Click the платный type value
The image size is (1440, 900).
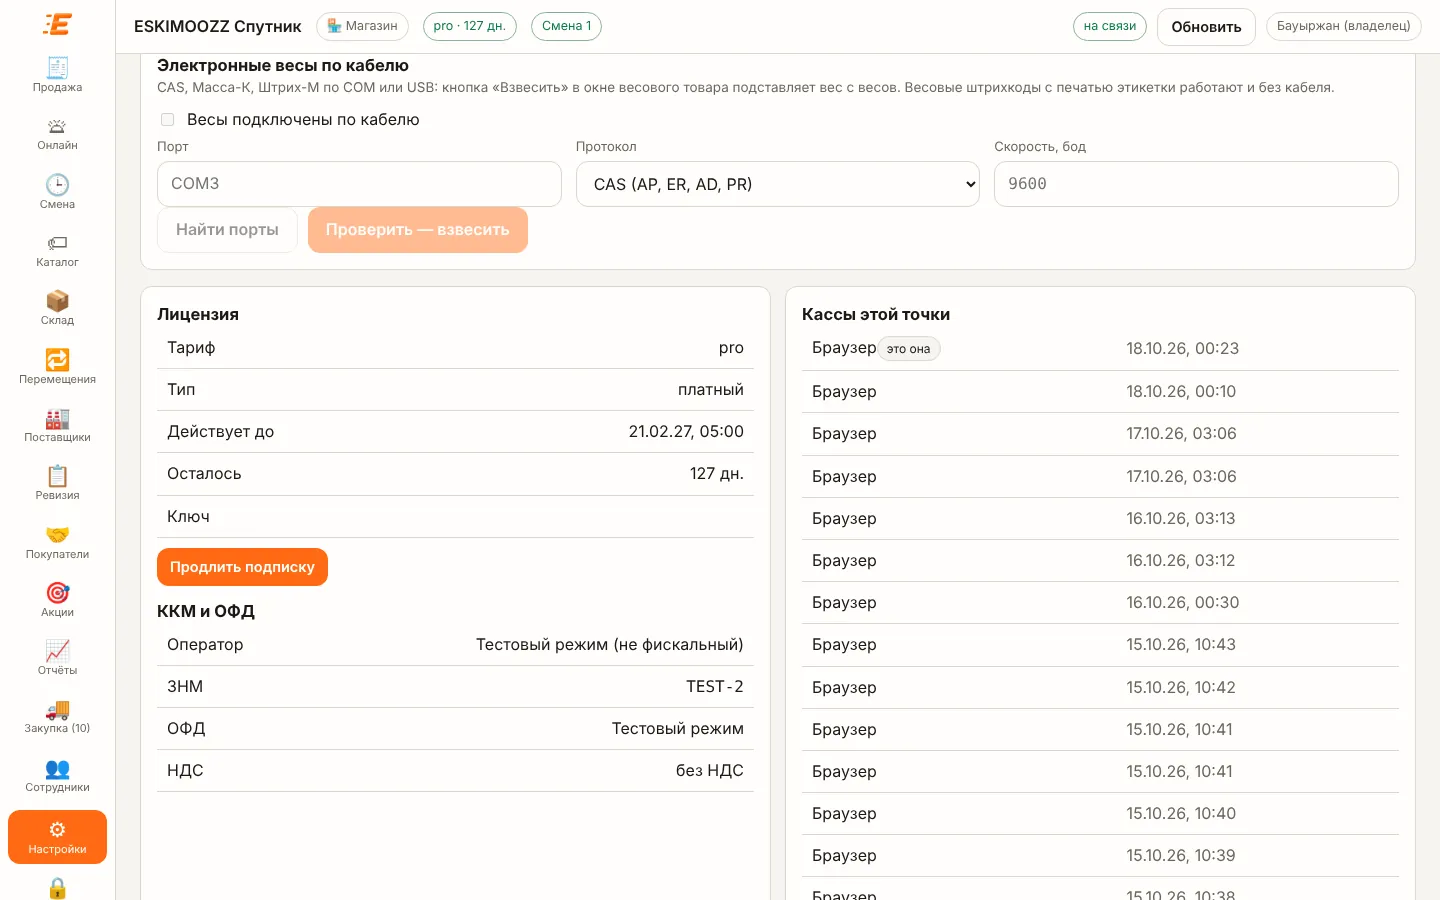[710, 390]
